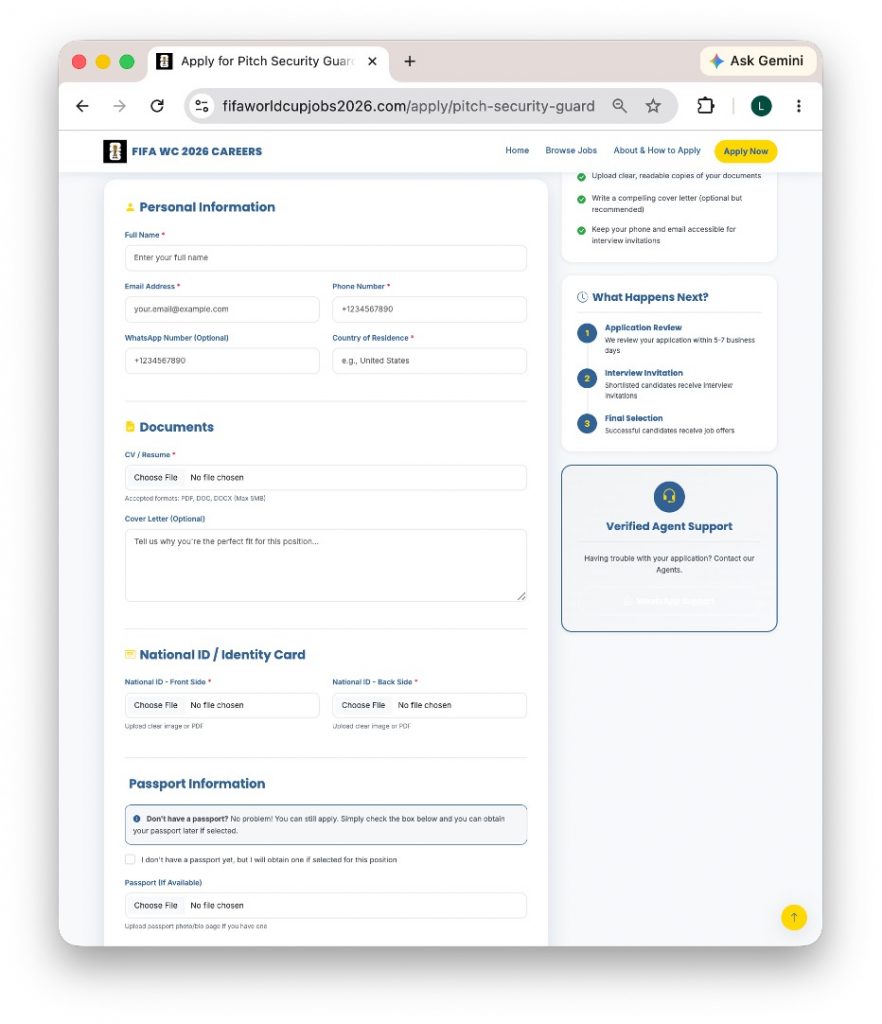Click the FIFA WC 2026 Careers logo

coord(182,152)
